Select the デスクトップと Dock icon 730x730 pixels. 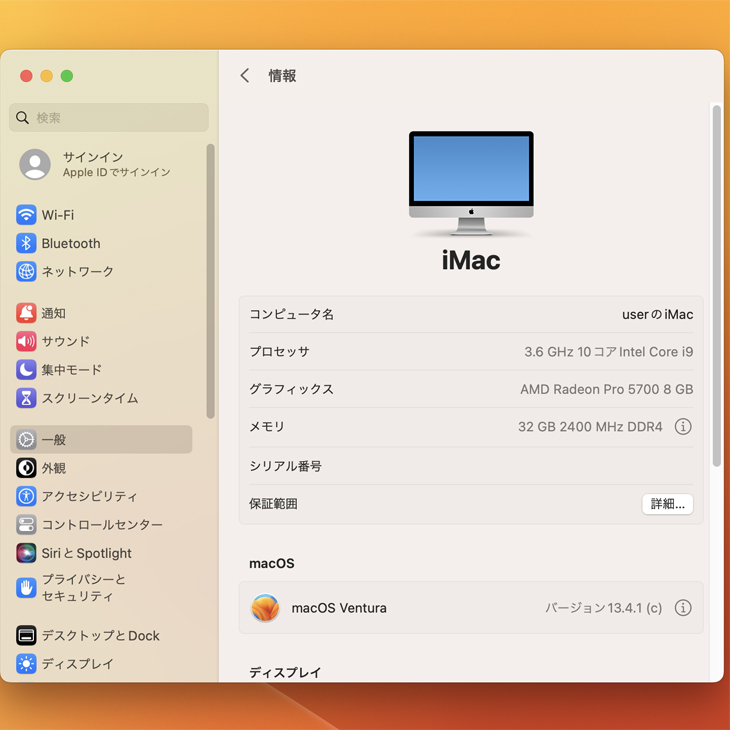tap(26, 635)
